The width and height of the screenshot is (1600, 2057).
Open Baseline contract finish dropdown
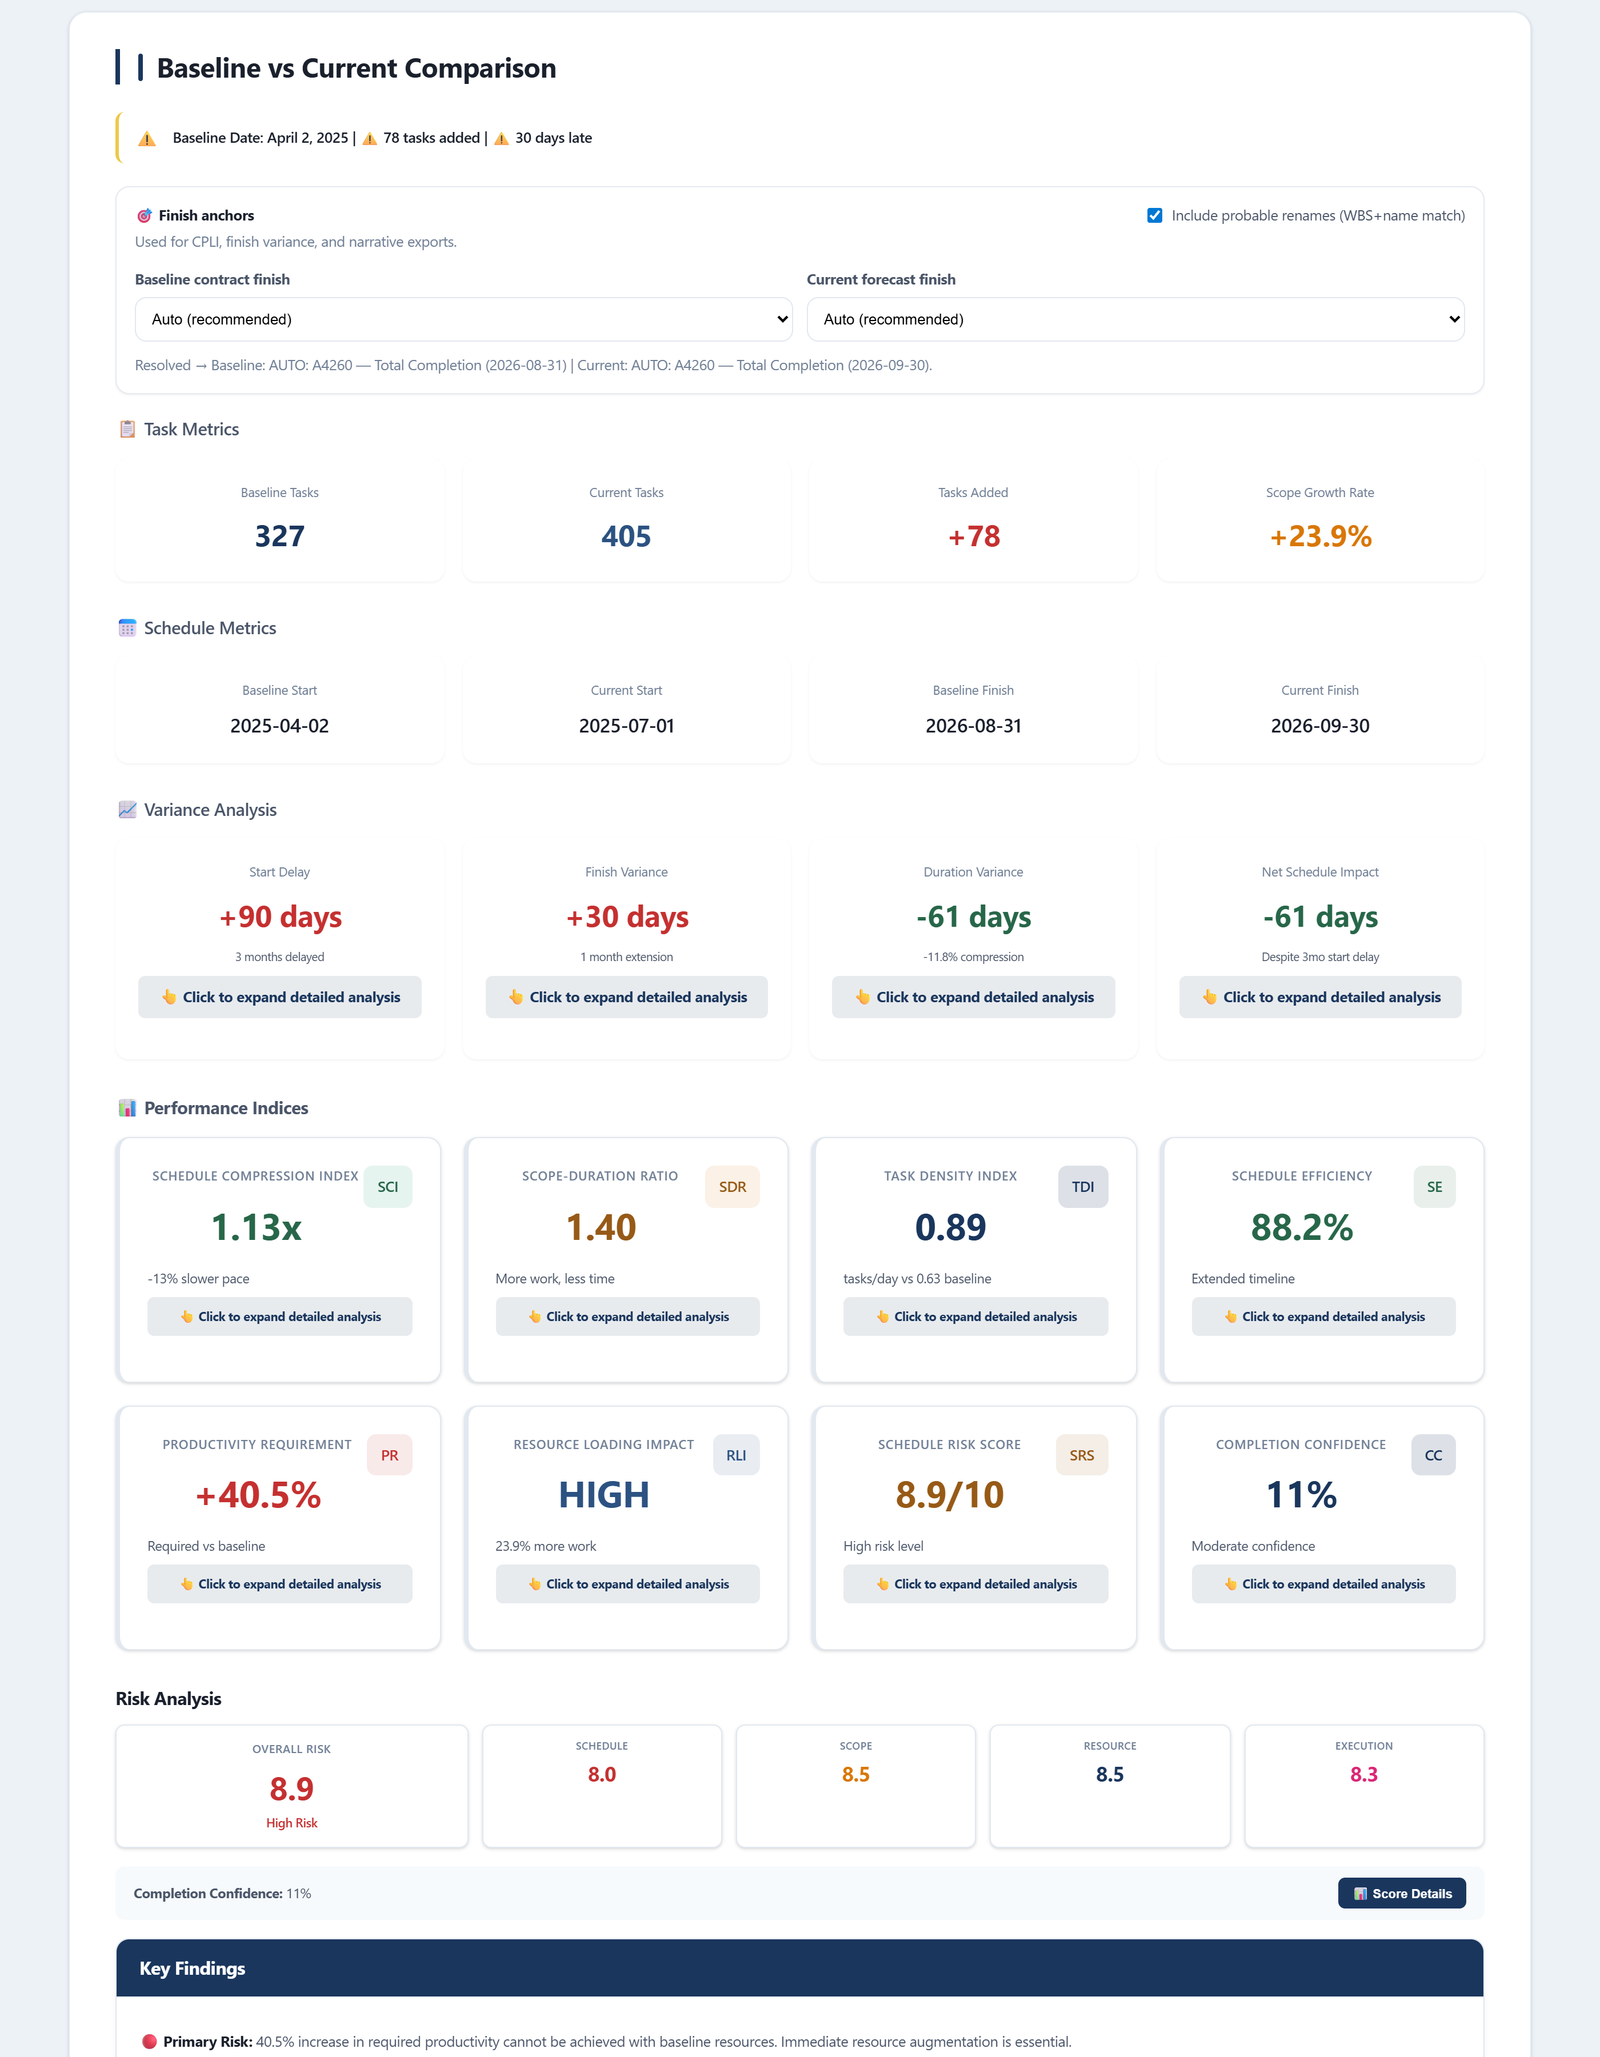point(463,319)
